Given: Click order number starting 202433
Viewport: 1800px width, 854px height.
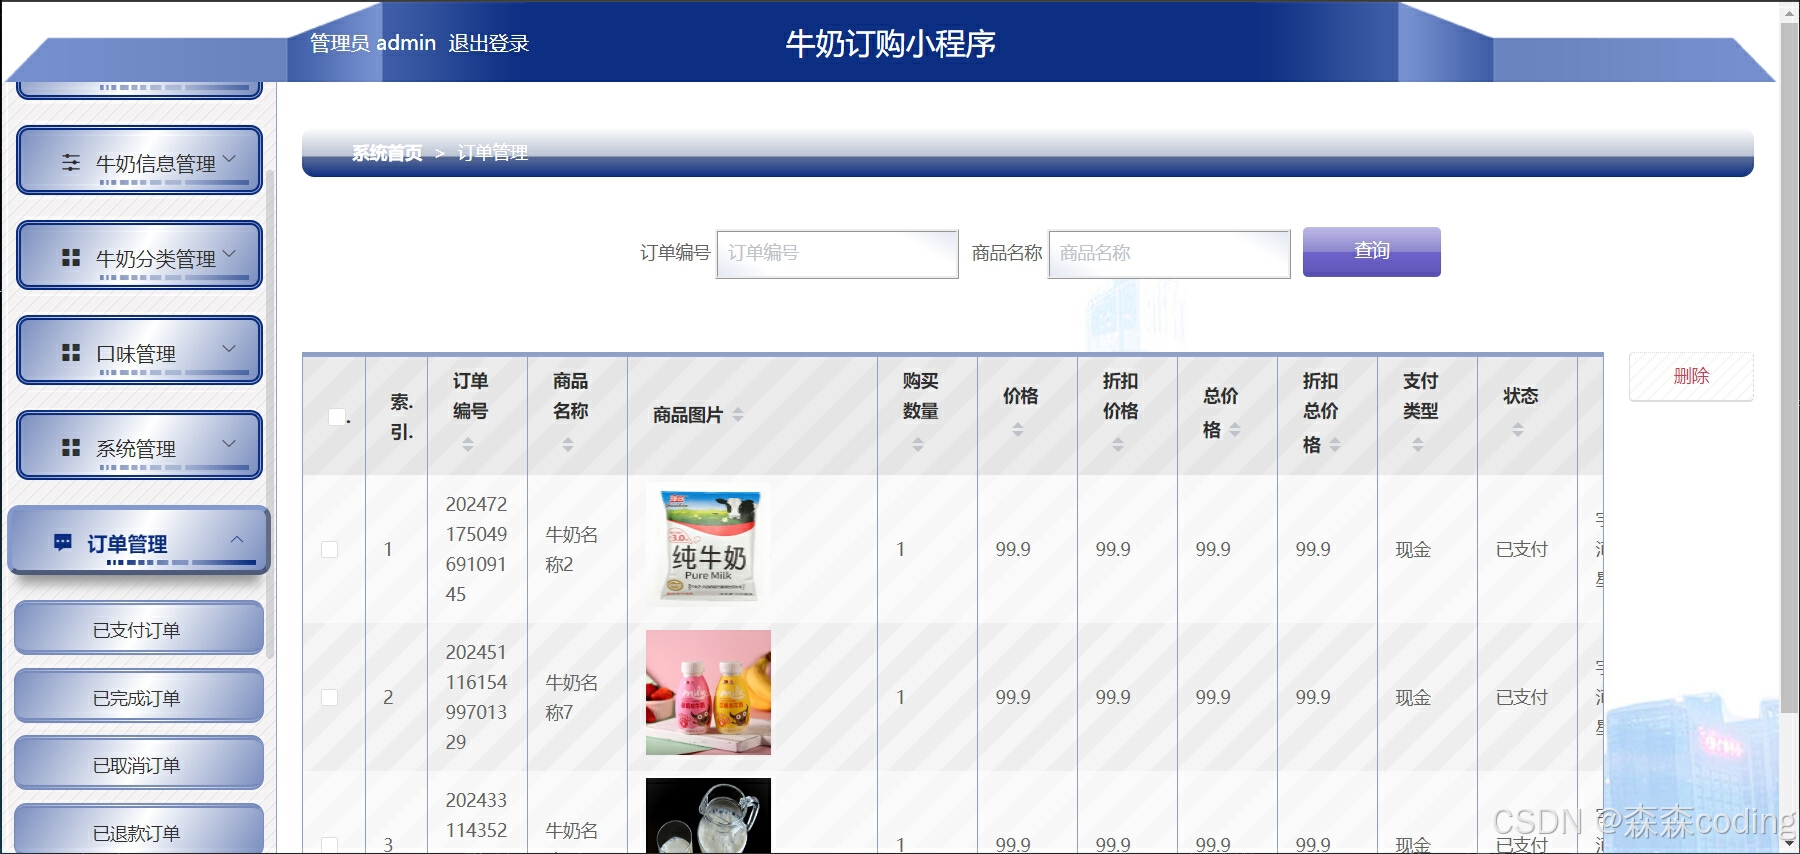Looking at the screenshot, I should click(476, 820).
